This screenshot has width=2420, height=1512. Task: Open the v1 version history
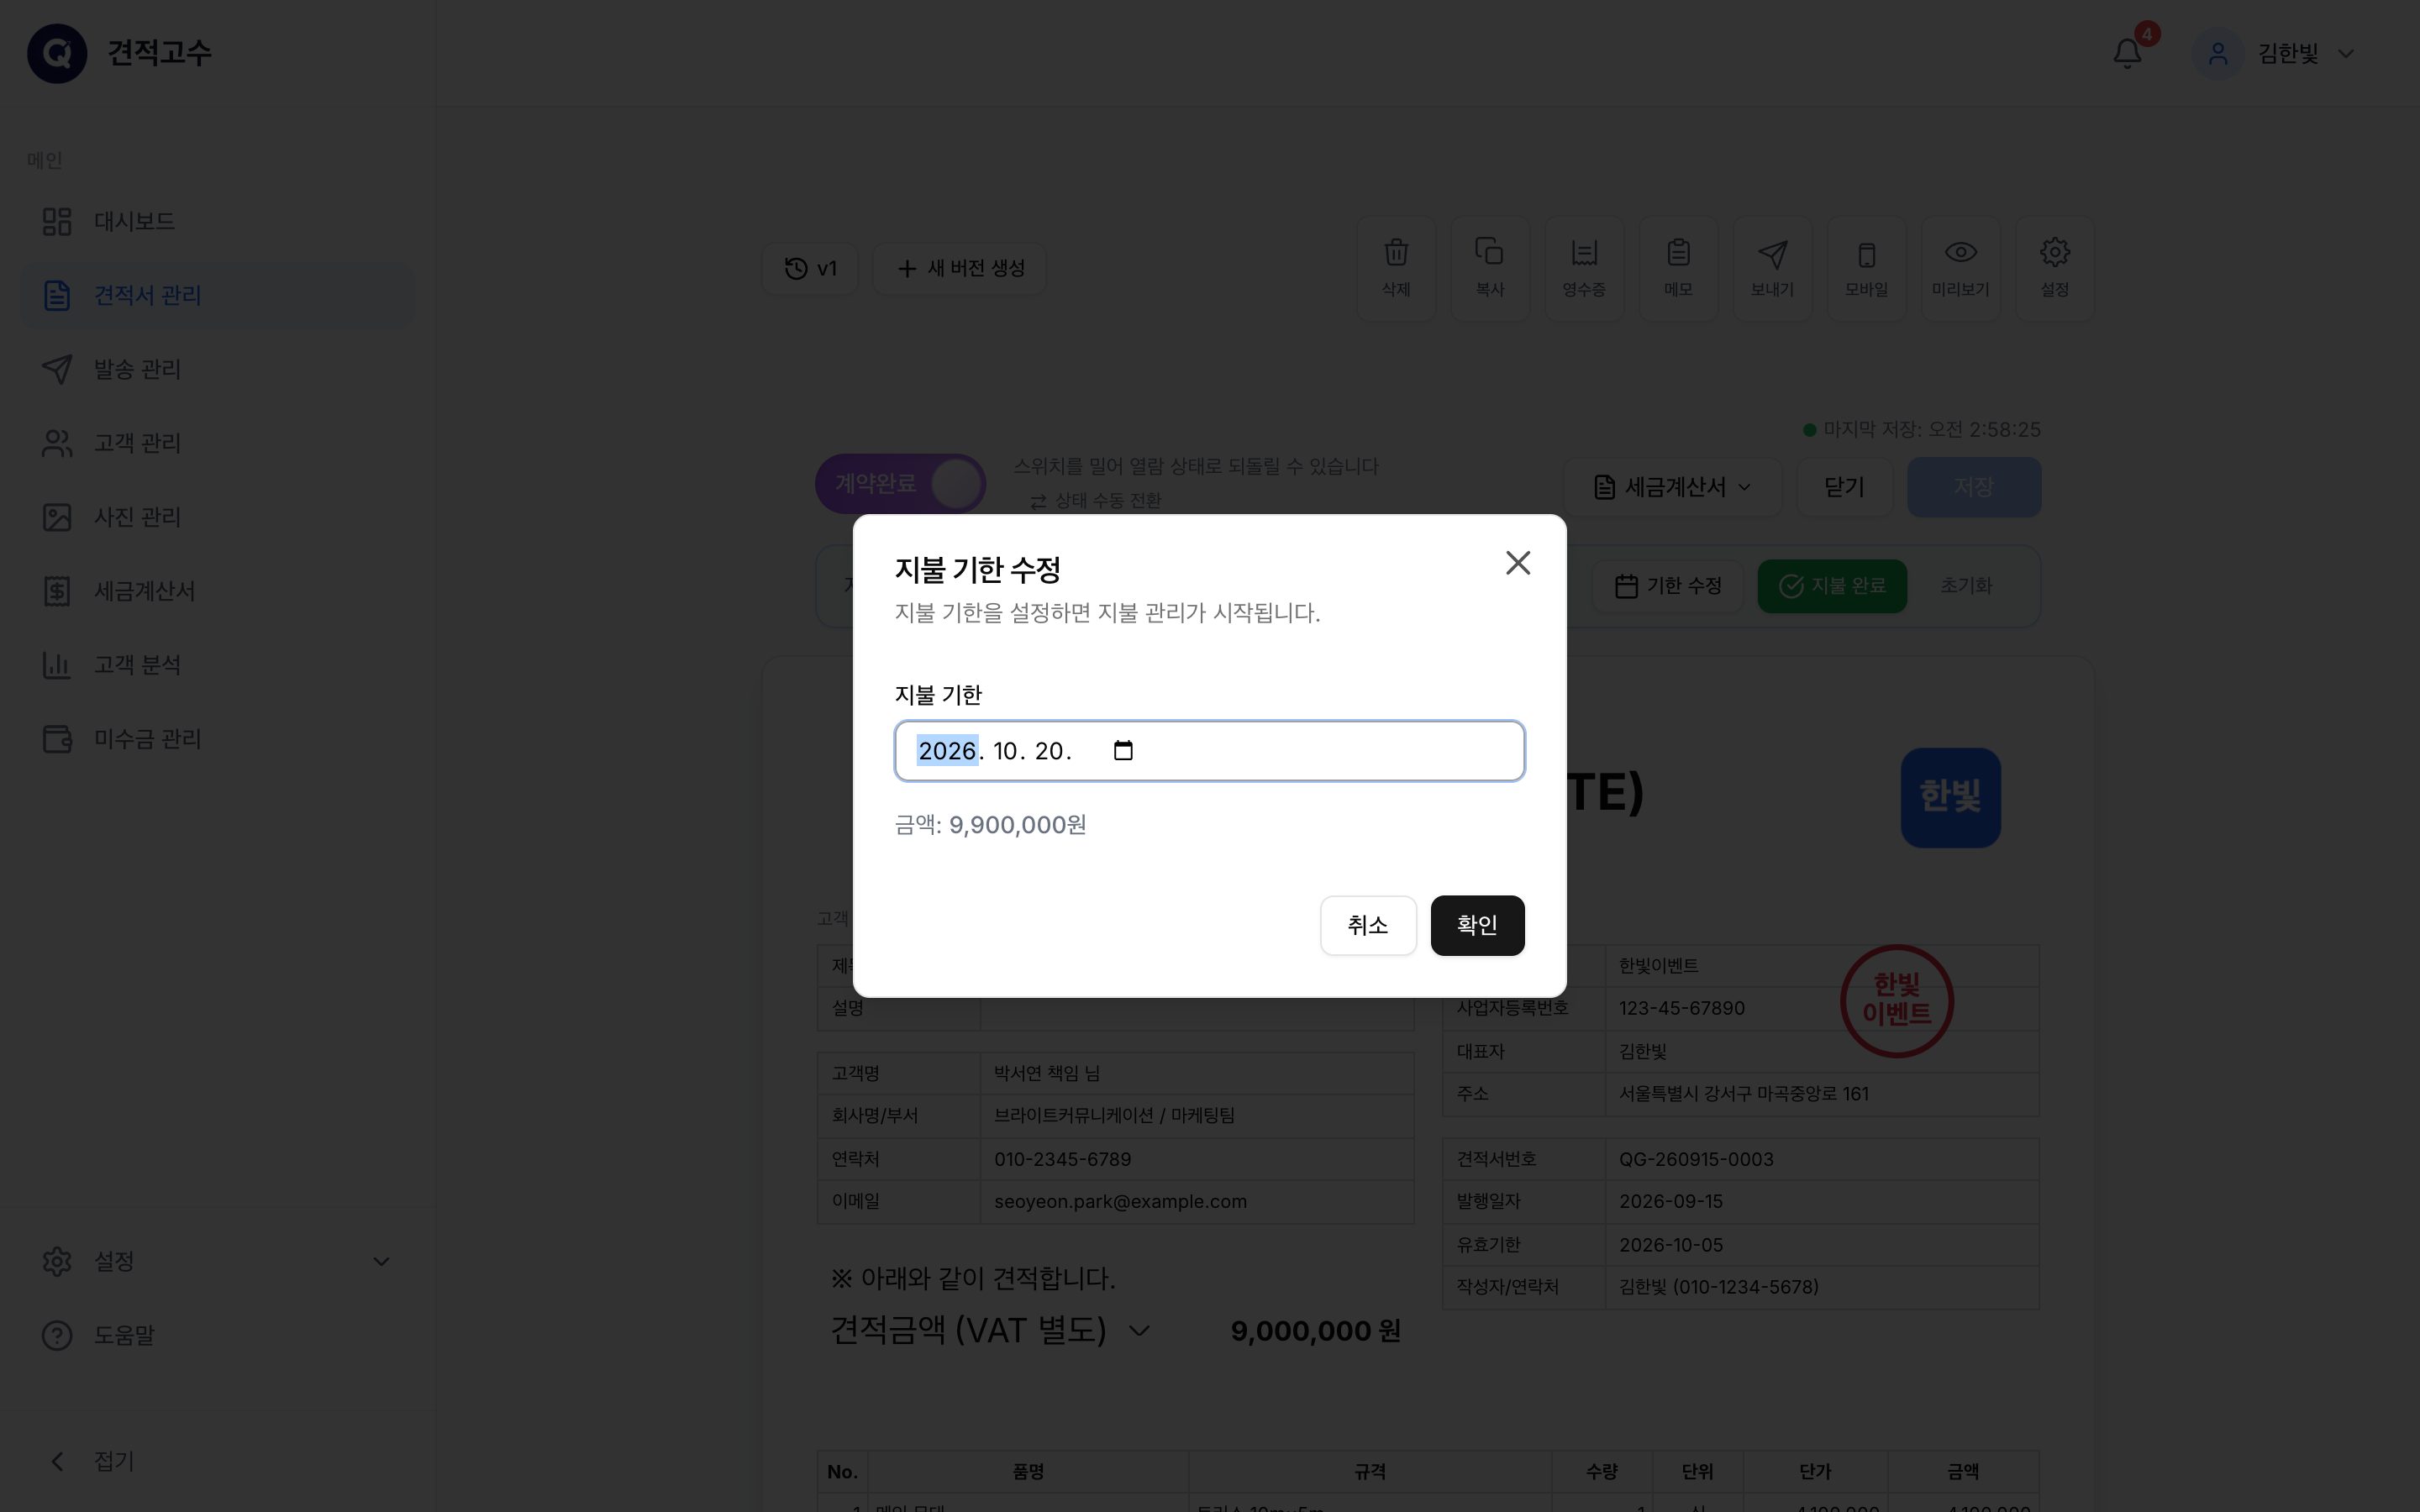click(x=810, y=268)
